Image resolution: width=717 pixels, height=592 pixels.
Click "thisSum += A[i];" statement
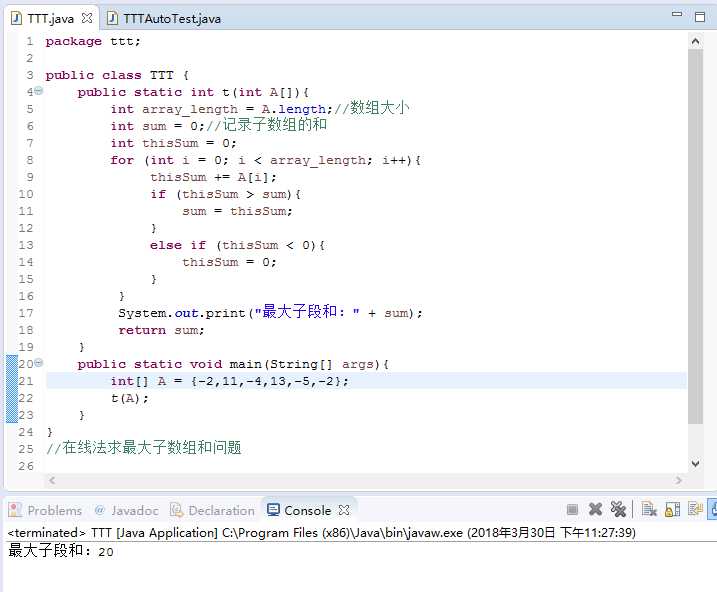[x=213, y=177]
